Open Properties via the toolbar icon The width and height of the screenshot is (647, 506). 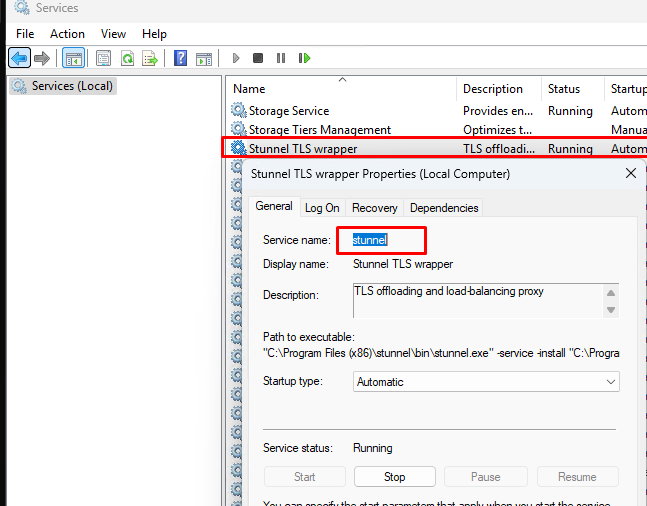(103, 59)
